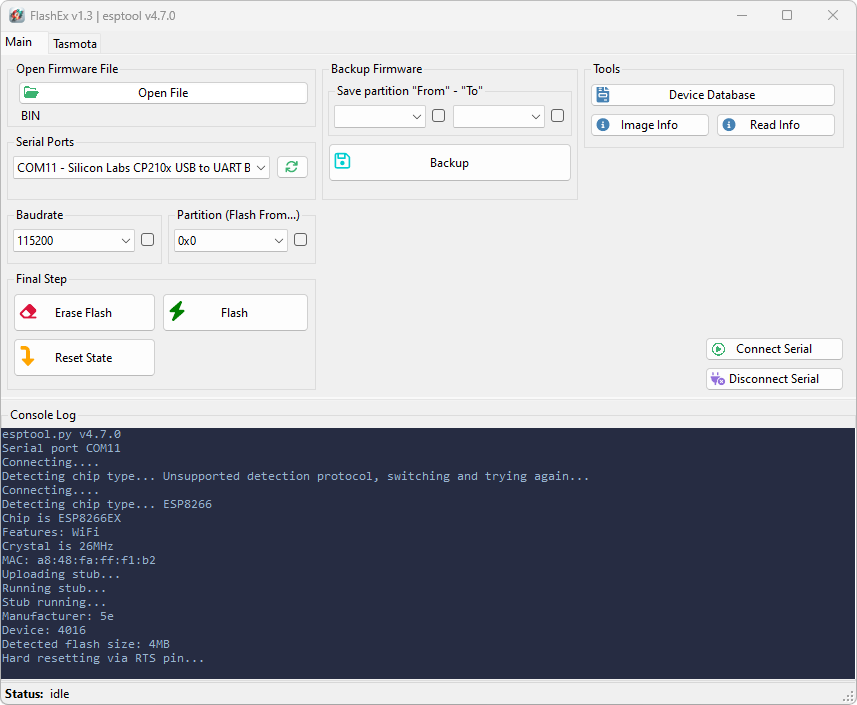Click the Device Database icon
The height and width of the screenshot is (705, 857).
(x=602, y=95)
